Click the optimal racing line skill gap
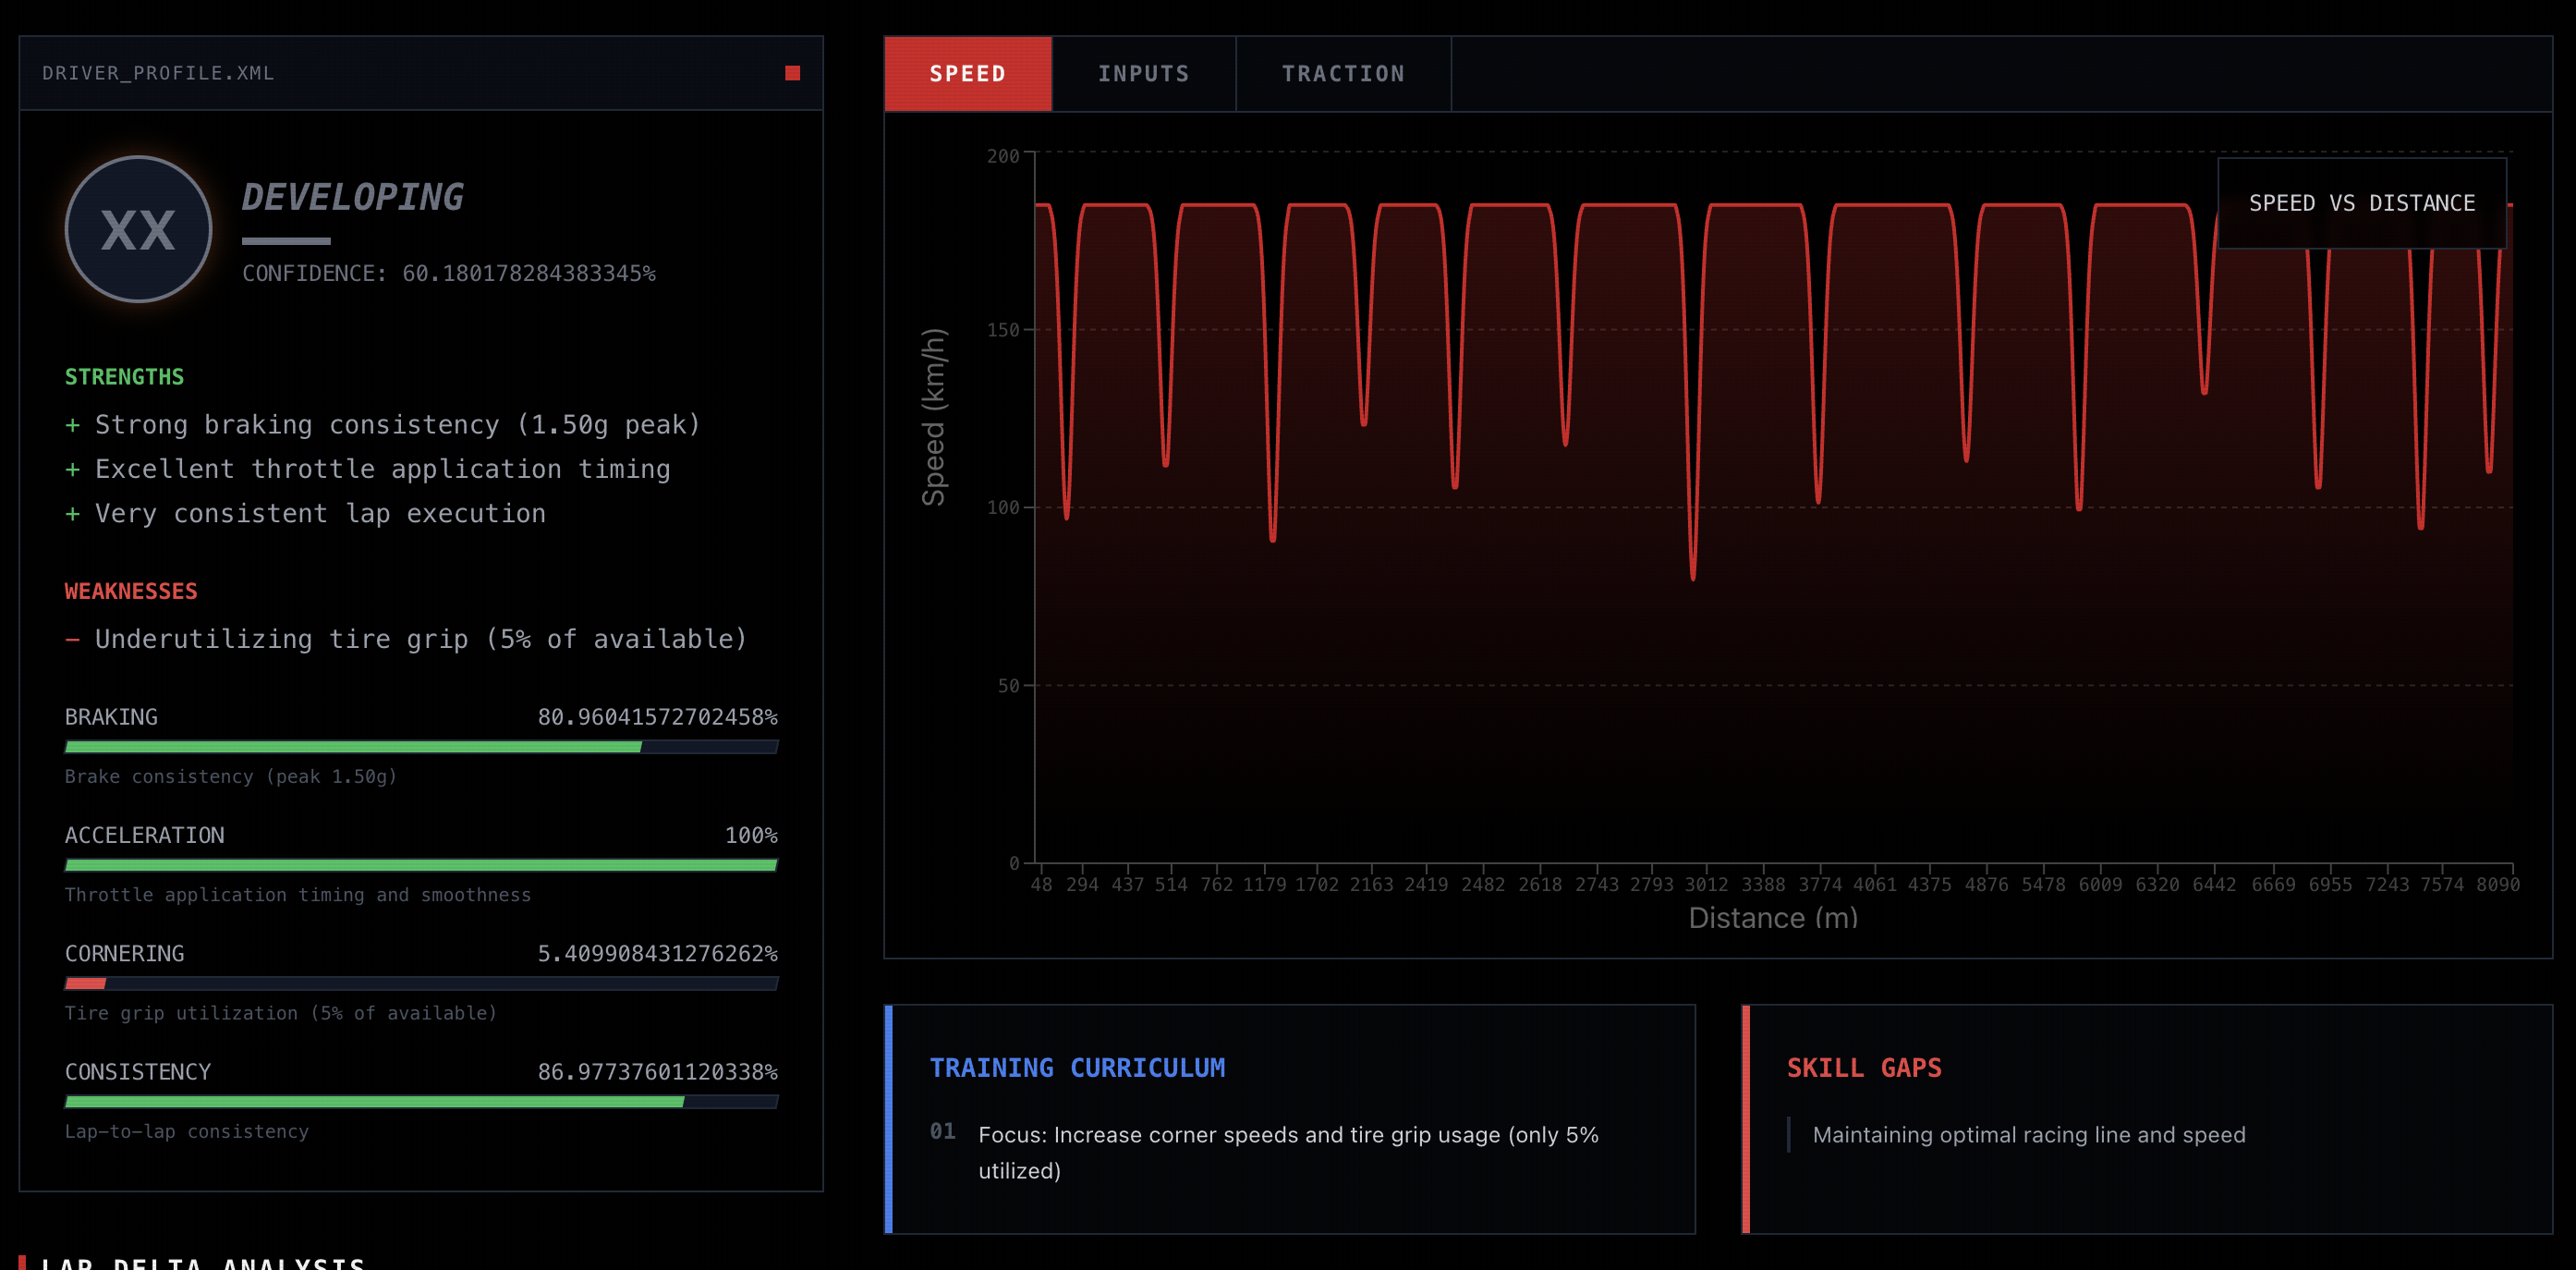 click(x=2028, y=1134)
